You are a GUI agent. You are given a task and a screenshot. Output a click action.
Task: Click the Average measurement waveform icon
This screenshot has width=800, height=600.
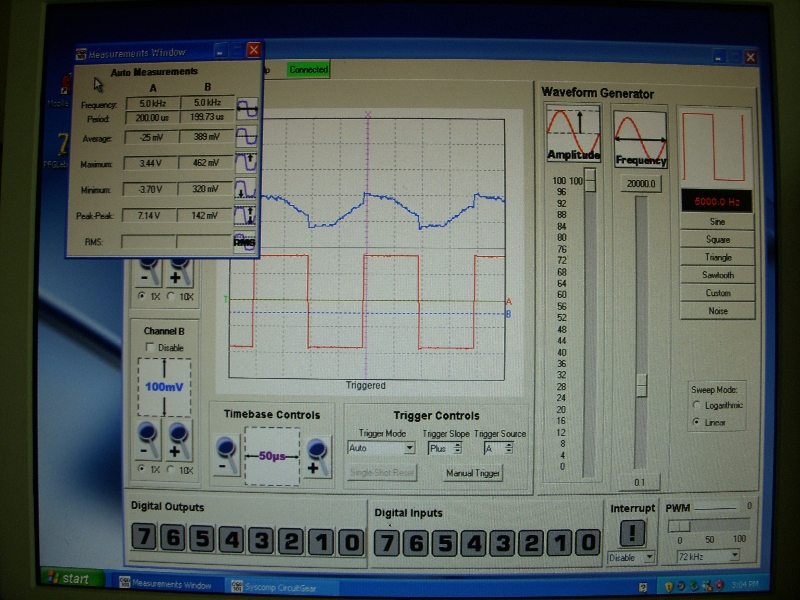247,136
